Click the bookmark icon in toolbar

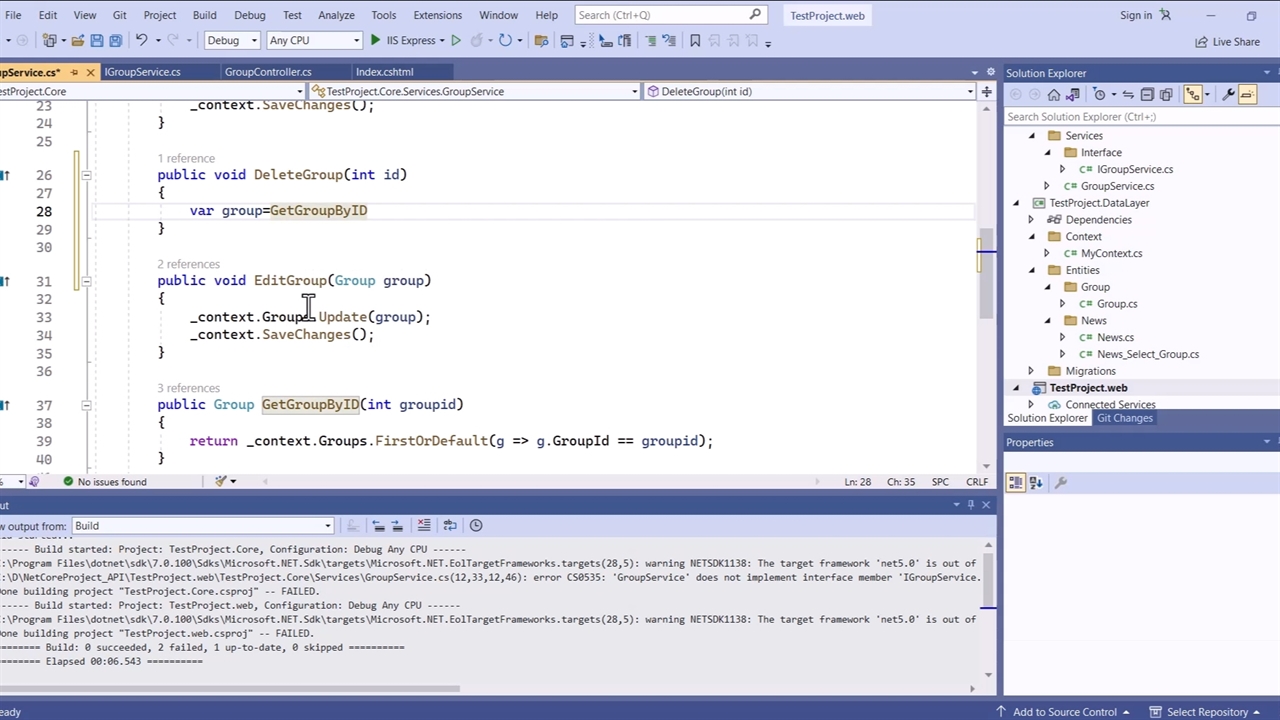point(695,41)
